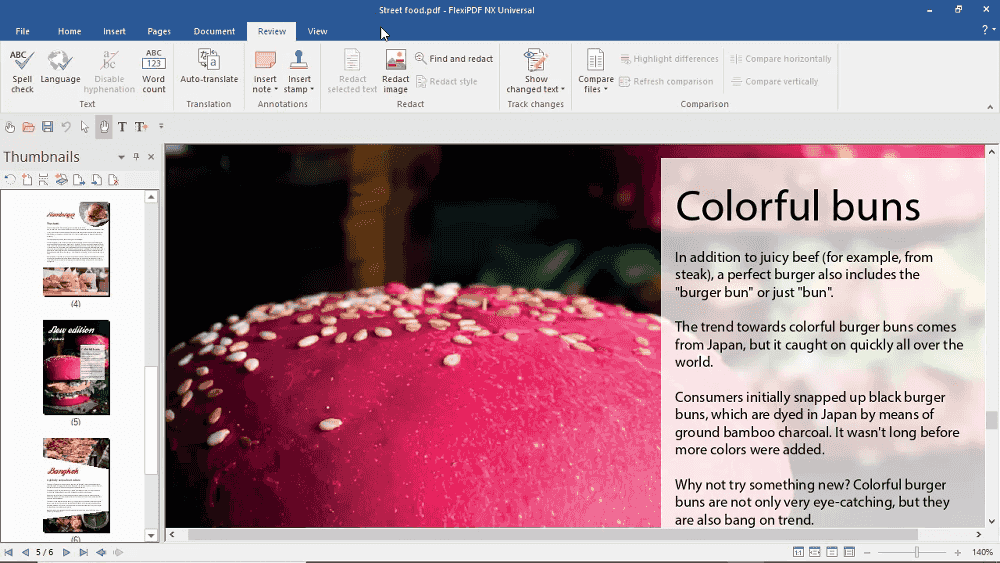
Task: Click the zoom out minus button
Action: point(867,552)
